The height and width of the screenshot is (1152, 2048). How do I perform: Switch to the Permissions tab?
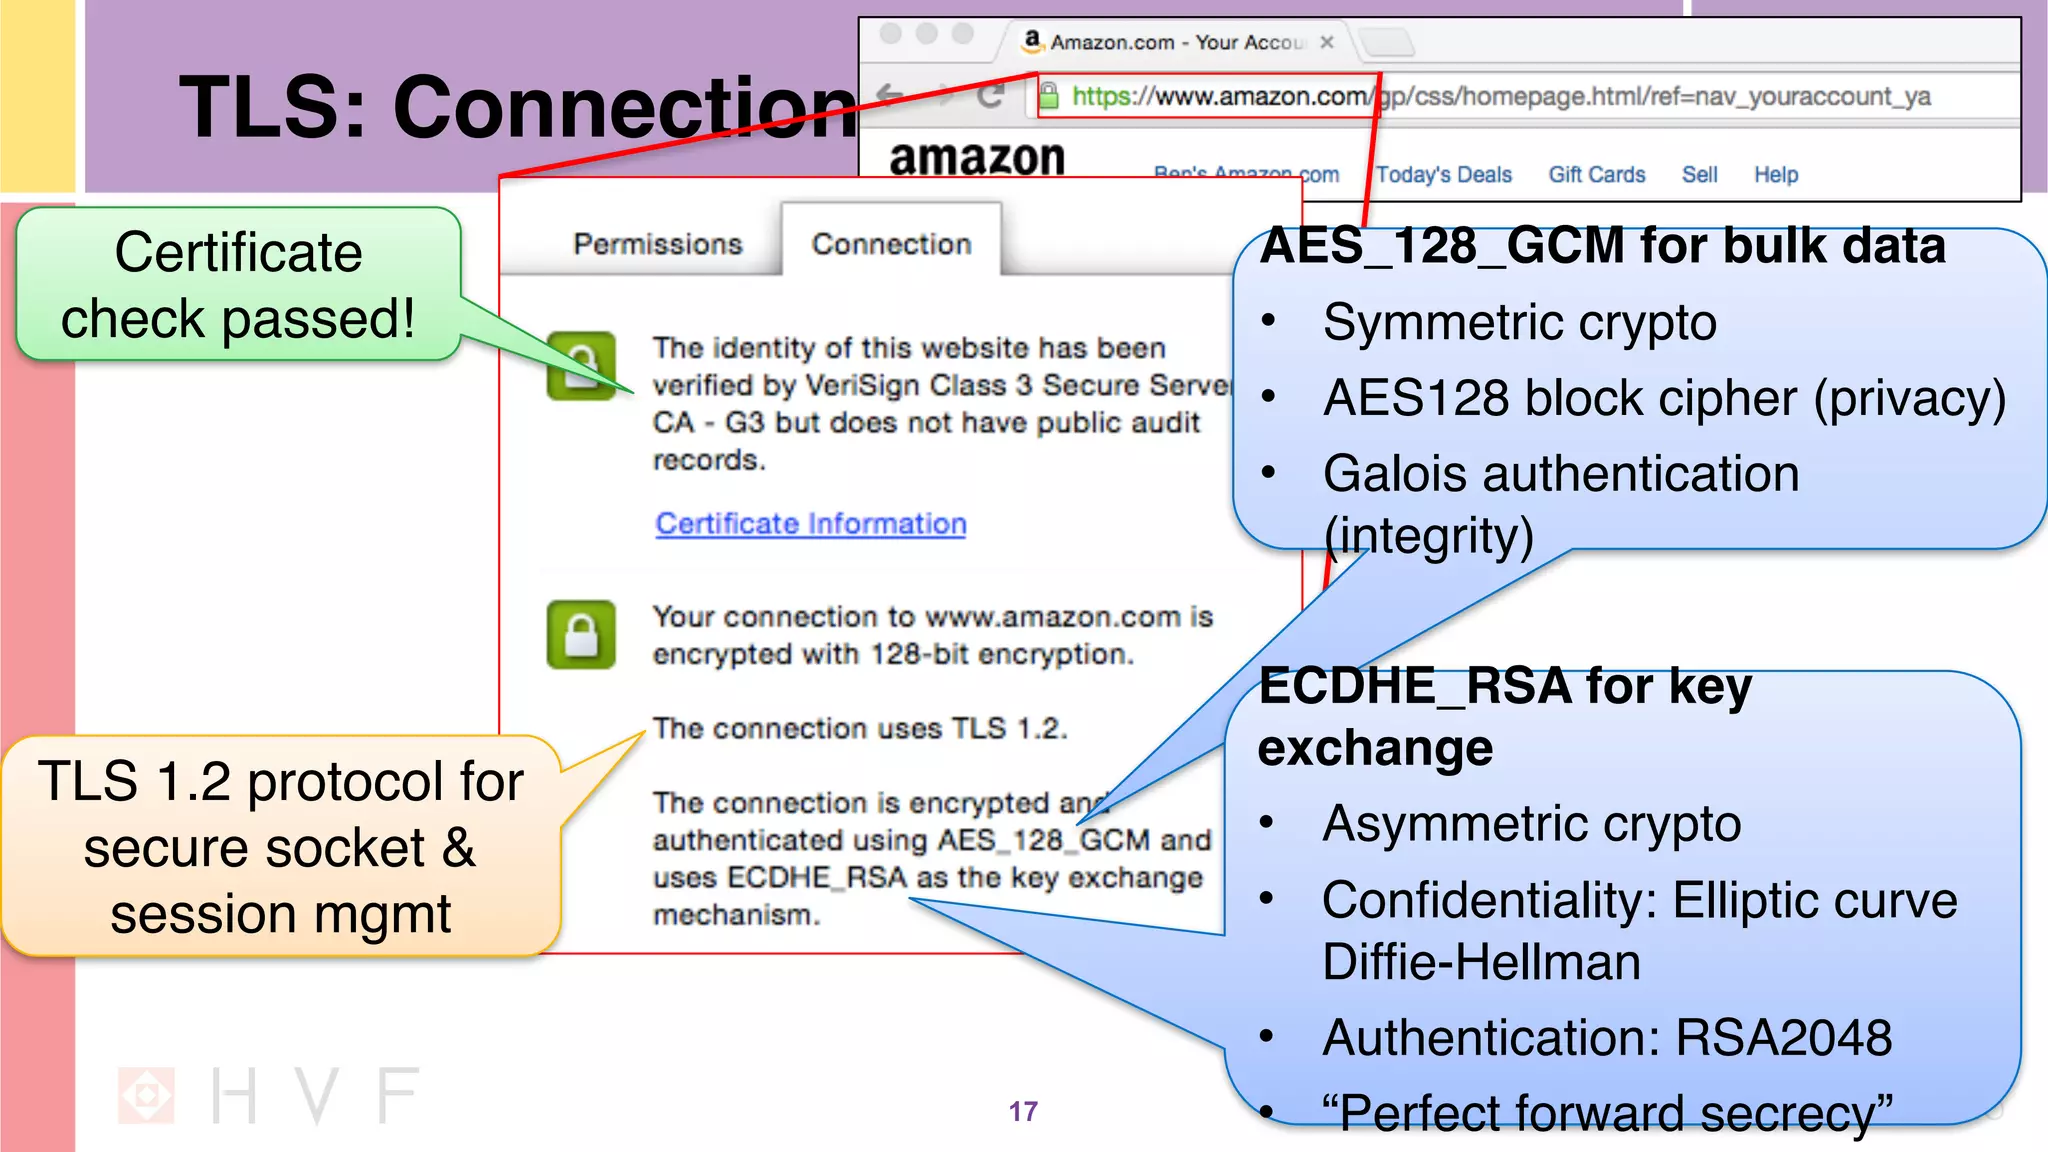point(657,244)
